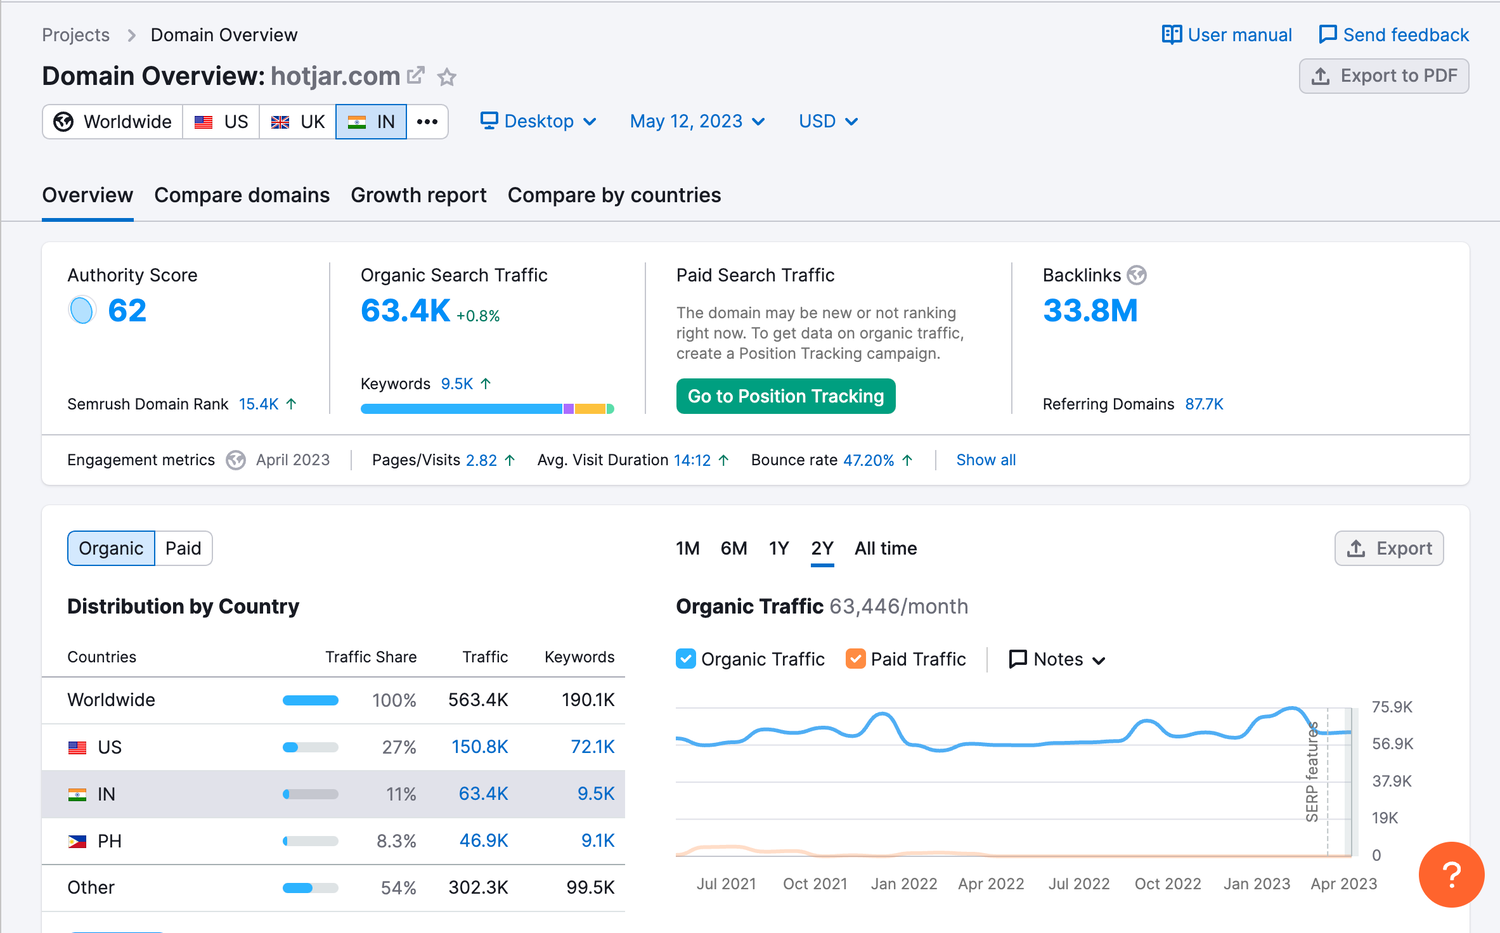Viewport: 1500px width, 933px height.
Task: Click the Send feedback speech bubble icon
Action: pos(1327,35)
